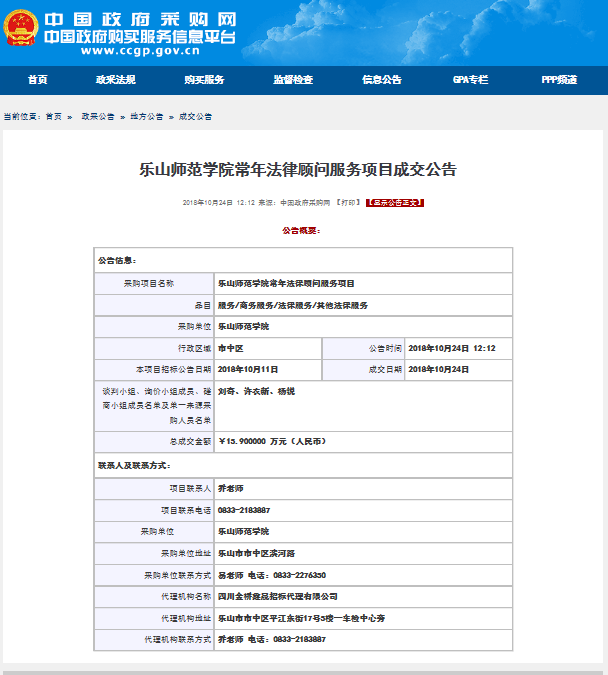The image size is (608, 675).
Task: Navigate to 地方公告 breadcrumb
Action: (147, 117)
